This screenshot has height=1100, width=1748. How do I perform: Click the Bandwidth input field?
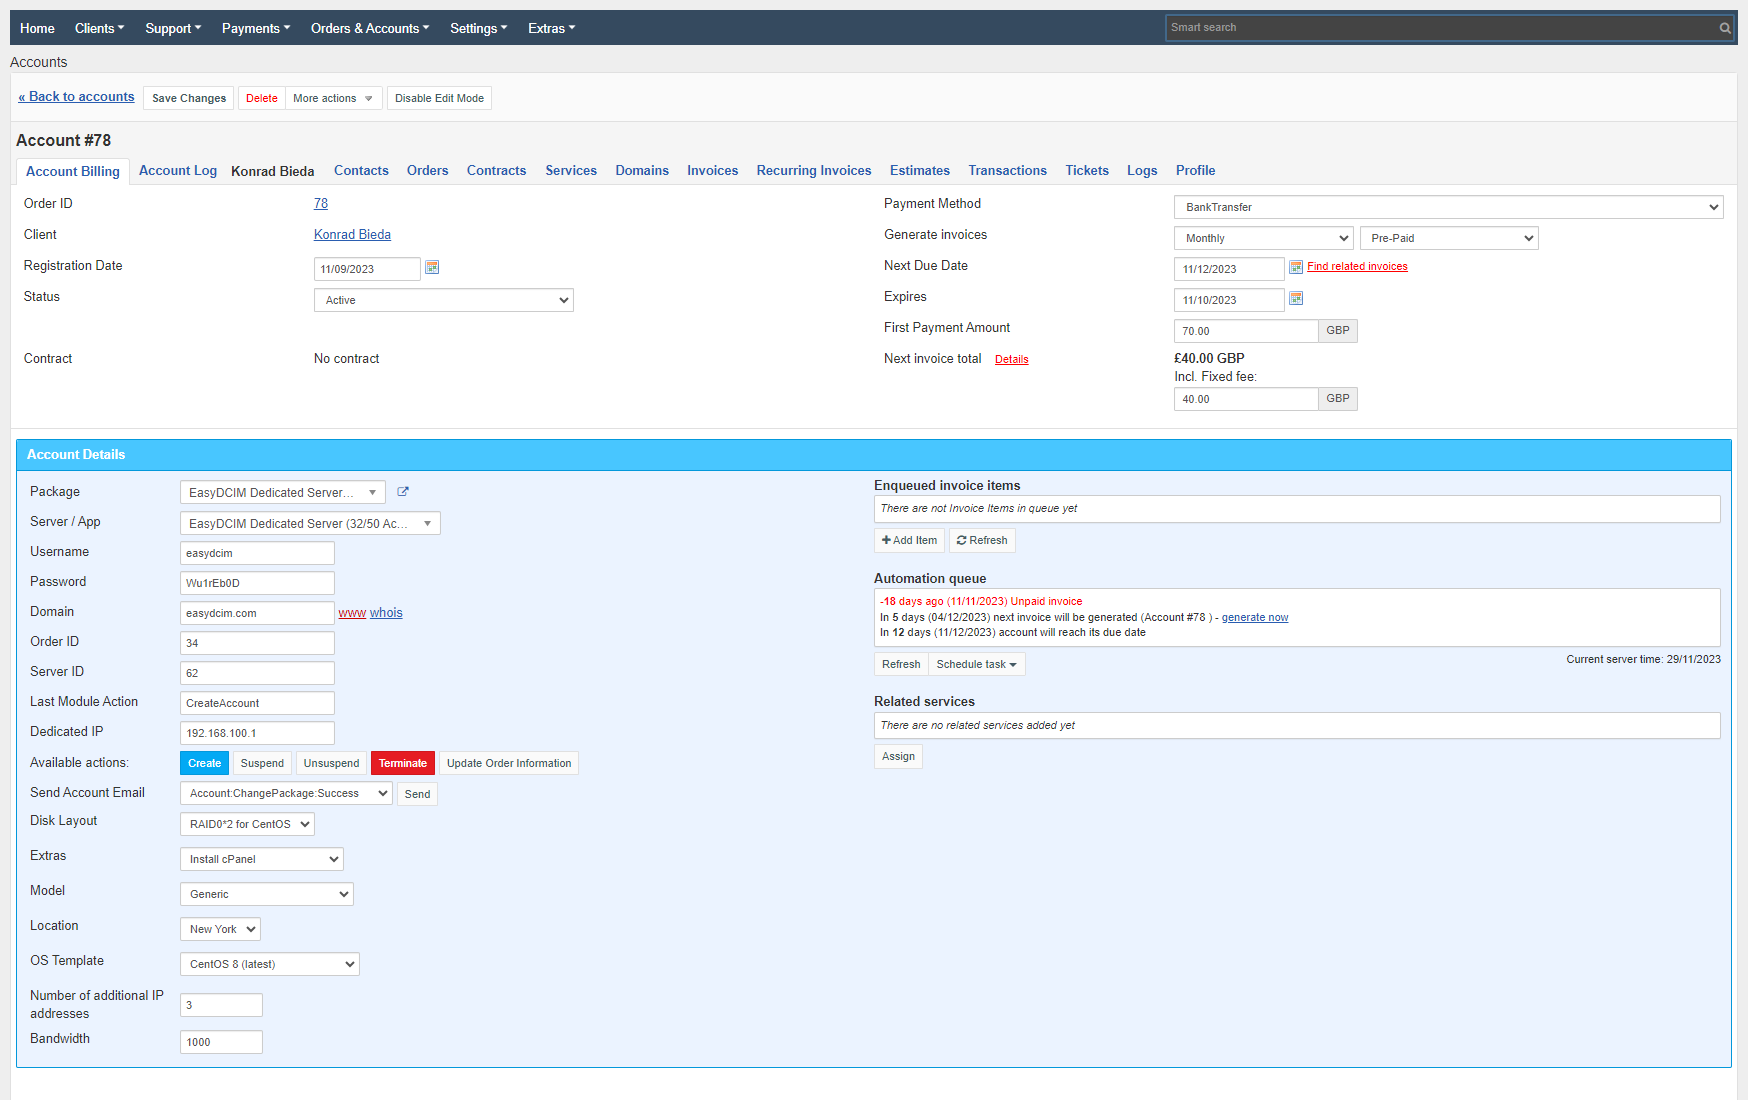[221, 1042]
